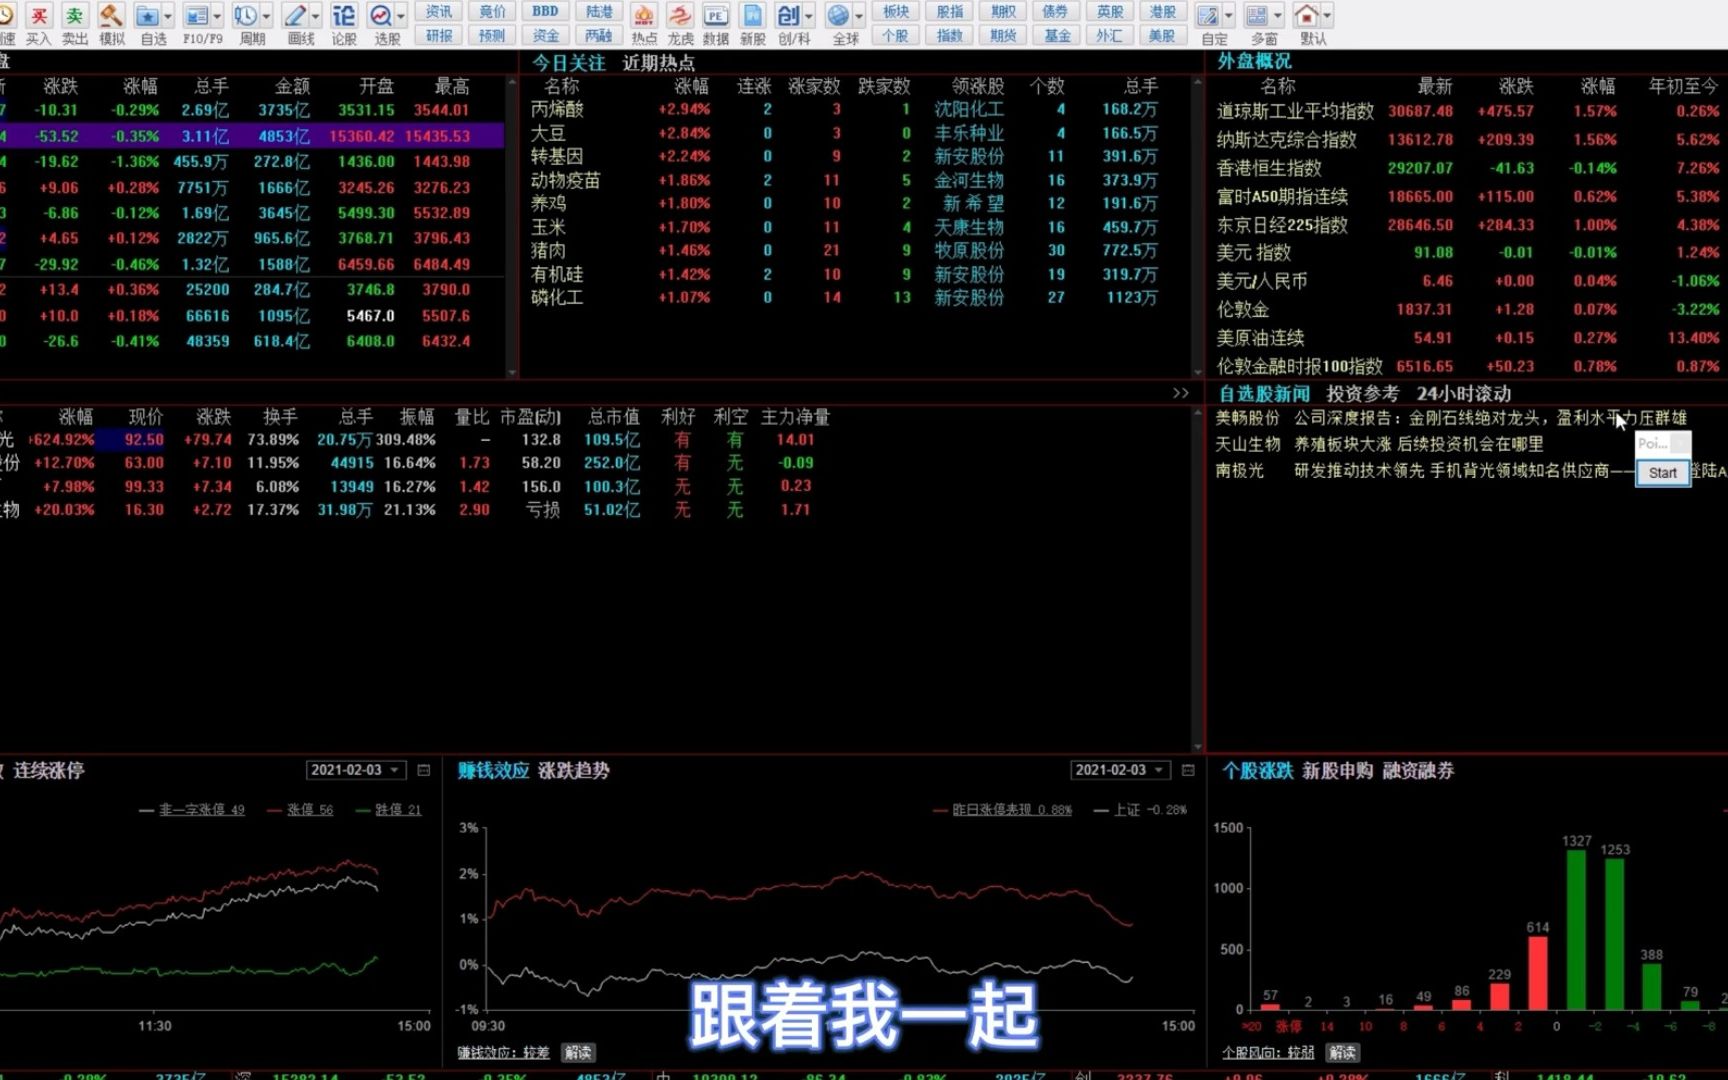Click the 陆港 toolbar button
The height and width of the screenshot is (1080, 1728).
[x=599, y=11]
